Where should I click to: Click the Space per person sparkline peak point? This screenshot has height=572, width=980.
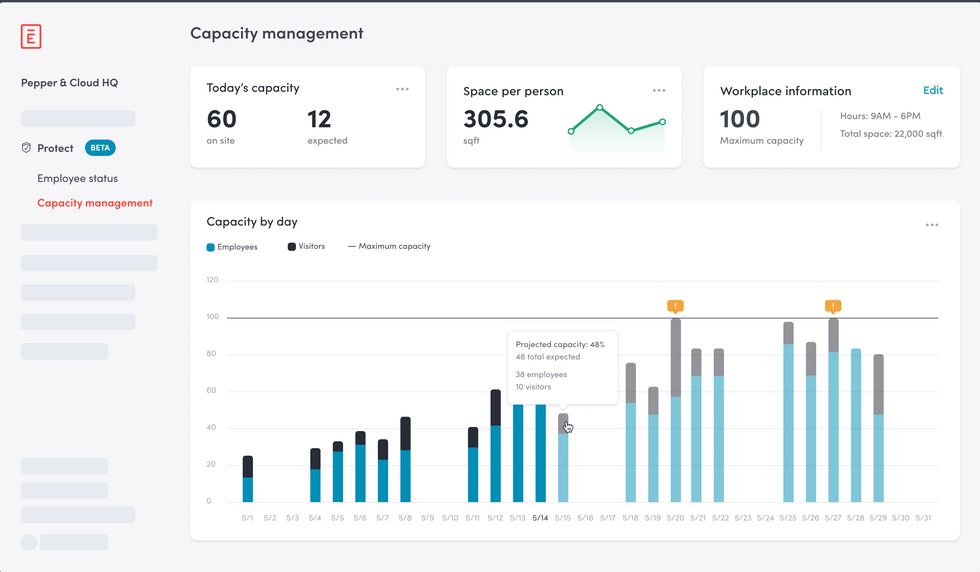coord(600,107)
